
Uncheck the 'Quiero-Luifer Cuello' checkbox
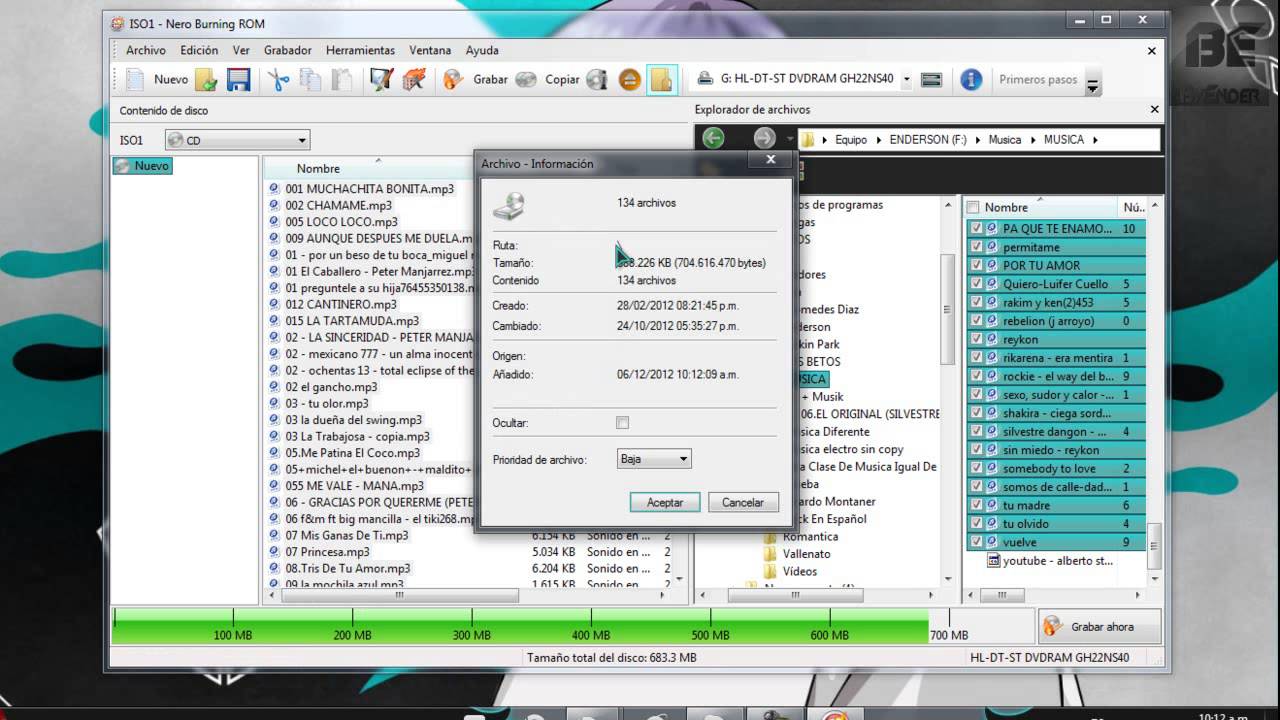click(976, 284)
